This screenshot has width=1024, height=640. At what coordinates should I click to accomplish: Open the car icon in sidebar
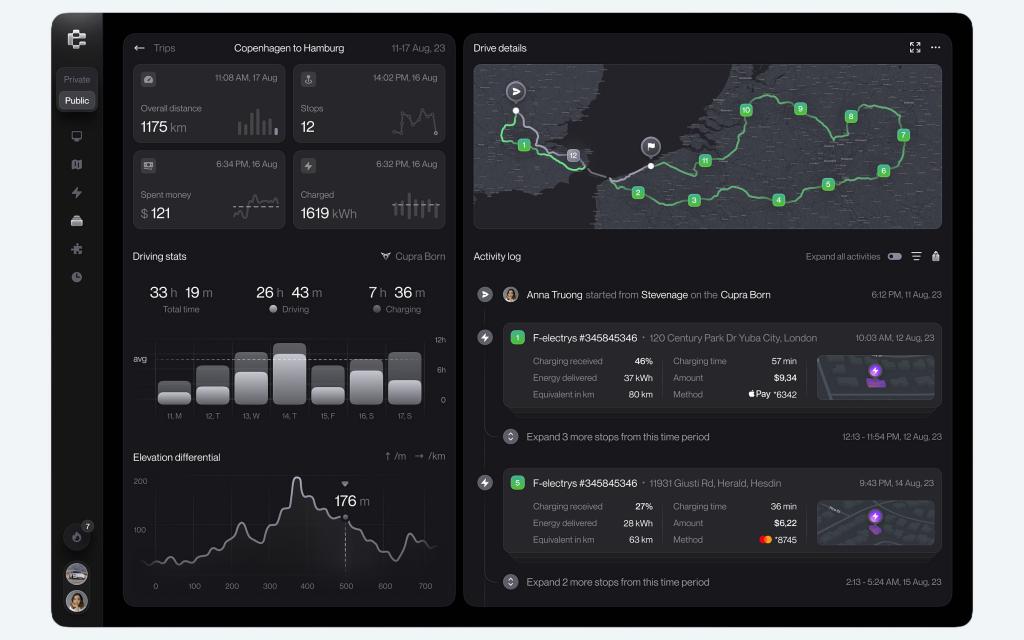tap(76, 221)
